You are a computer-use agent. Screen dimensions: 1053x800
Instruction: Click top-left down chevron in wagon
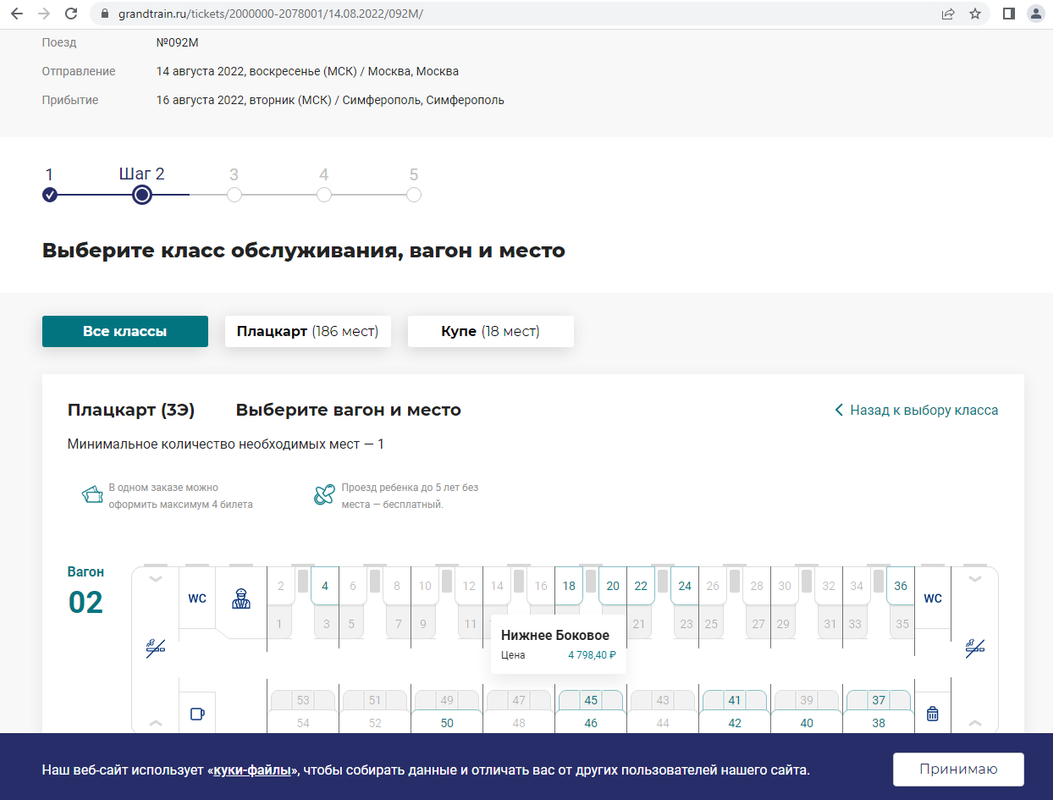tap(155, 579)
